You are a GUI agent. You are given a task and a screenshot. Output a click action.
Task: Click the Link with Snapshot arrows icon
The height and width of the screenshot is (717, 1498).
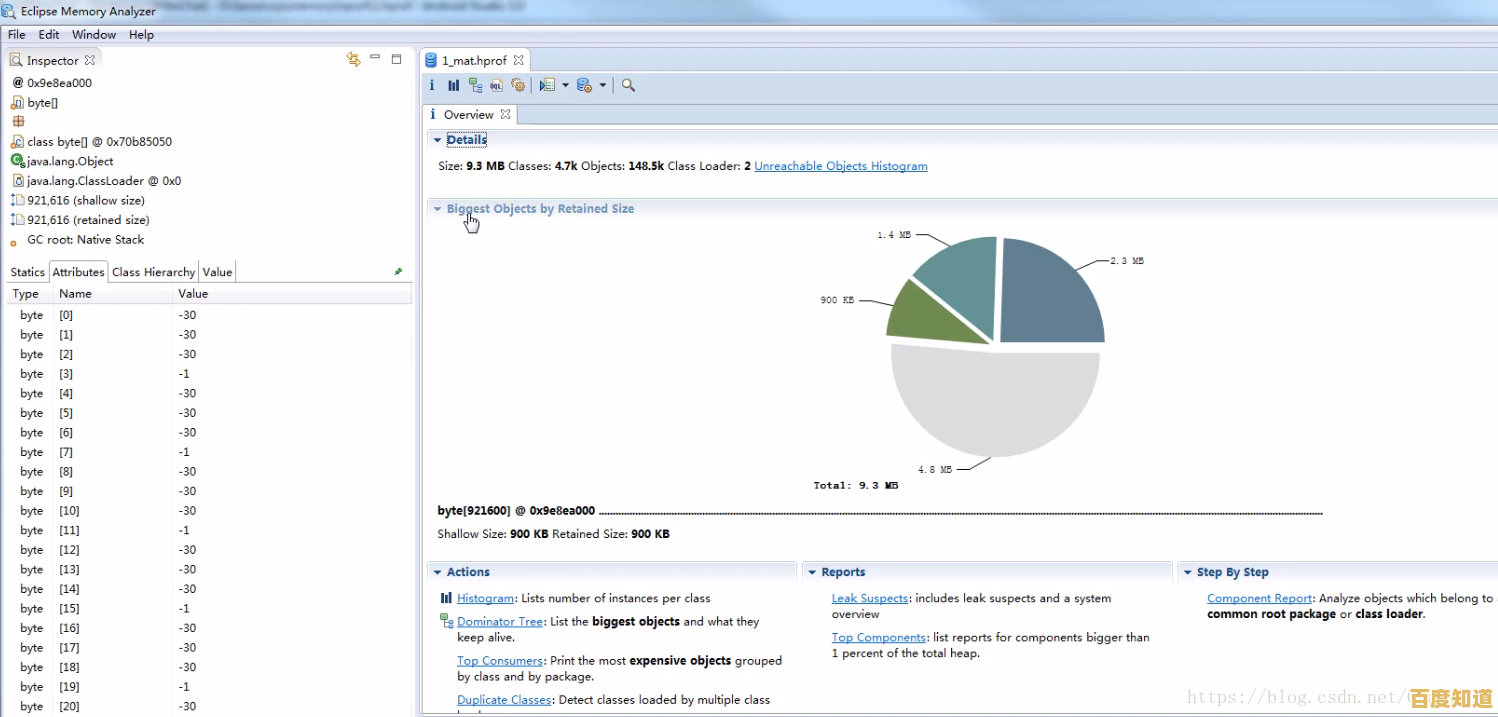tap(353, 59)
